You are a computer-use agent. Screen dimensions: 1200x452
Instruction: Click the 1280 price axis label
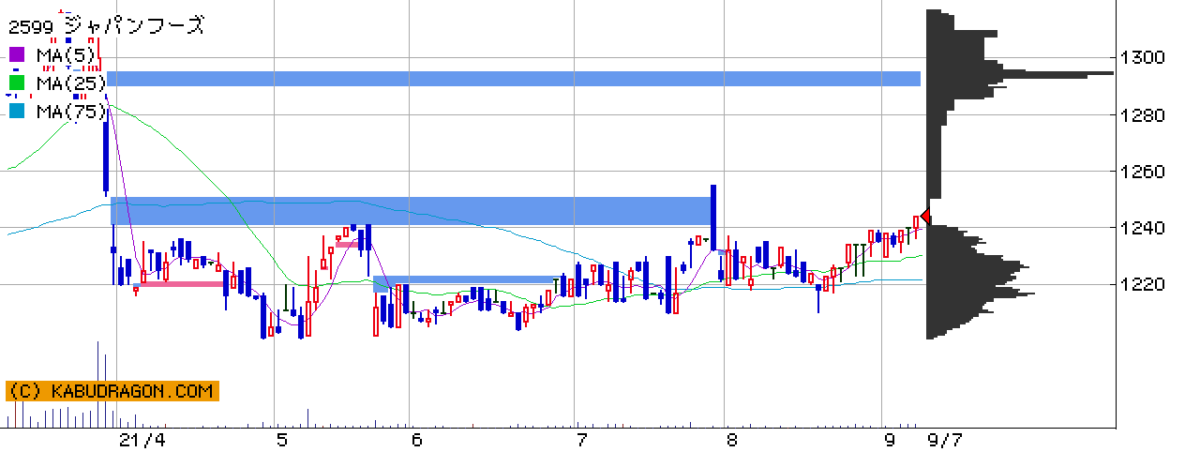coord(1142,115)
